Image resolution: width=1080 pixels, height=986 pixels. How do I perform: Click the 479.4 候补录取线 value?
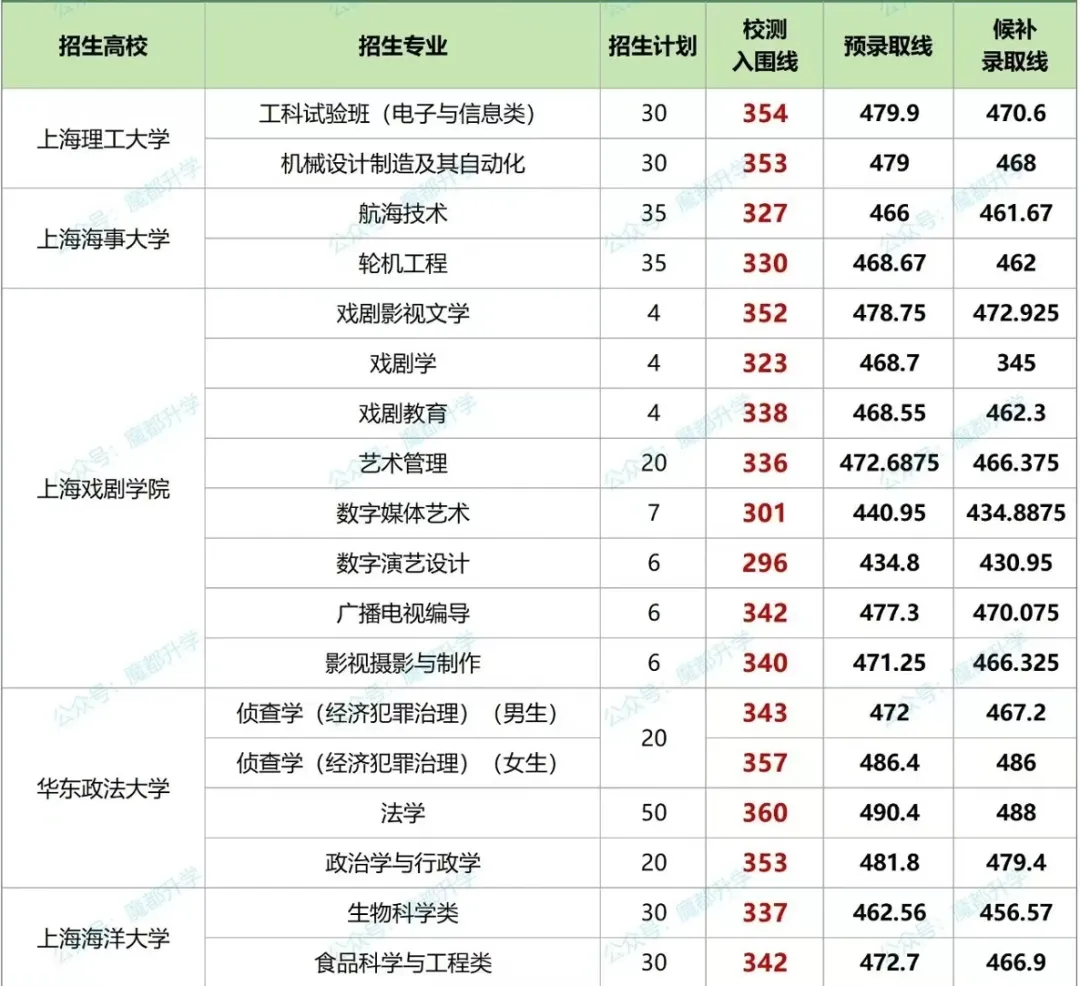click(x=1015, y=863)
